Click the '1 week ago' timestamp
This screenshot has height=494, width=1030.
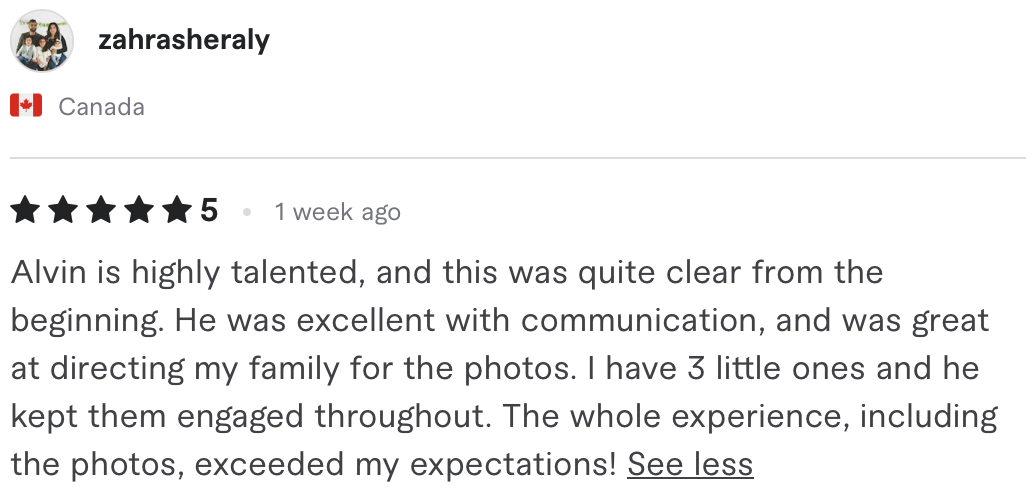coord(338,212)
